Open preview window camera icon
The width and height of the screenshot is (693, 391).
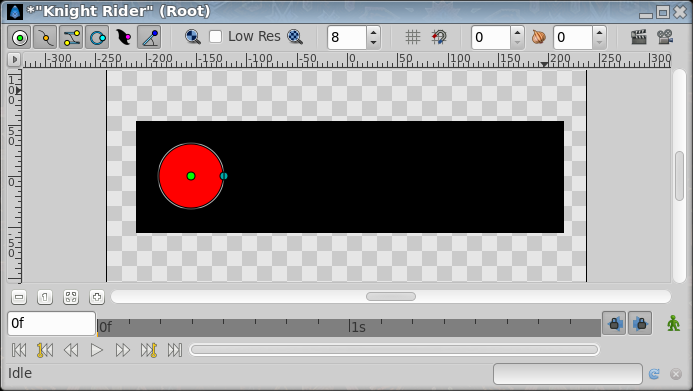coord(665,37)
